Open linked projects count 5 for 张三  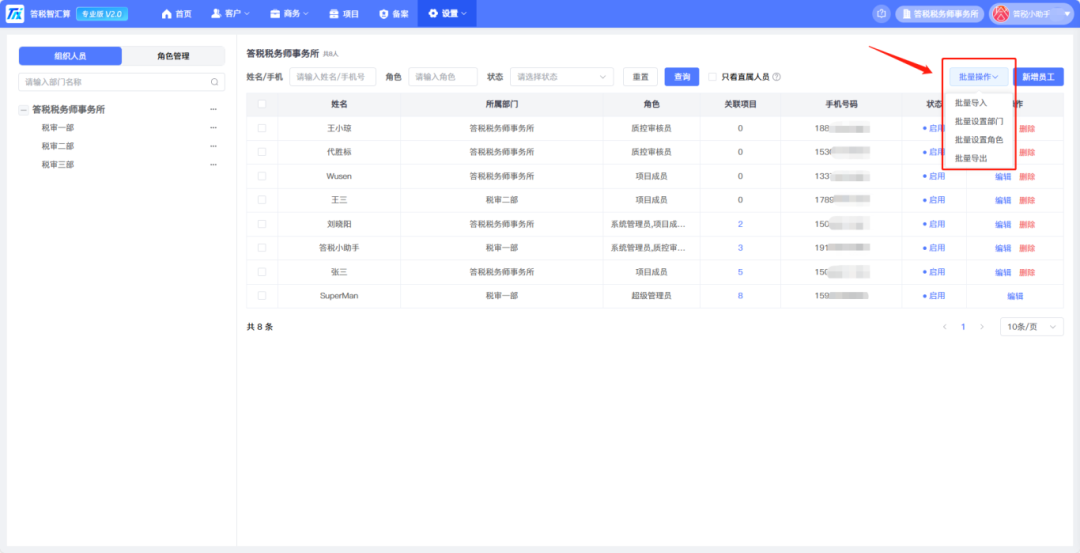[x=740, y=272]
